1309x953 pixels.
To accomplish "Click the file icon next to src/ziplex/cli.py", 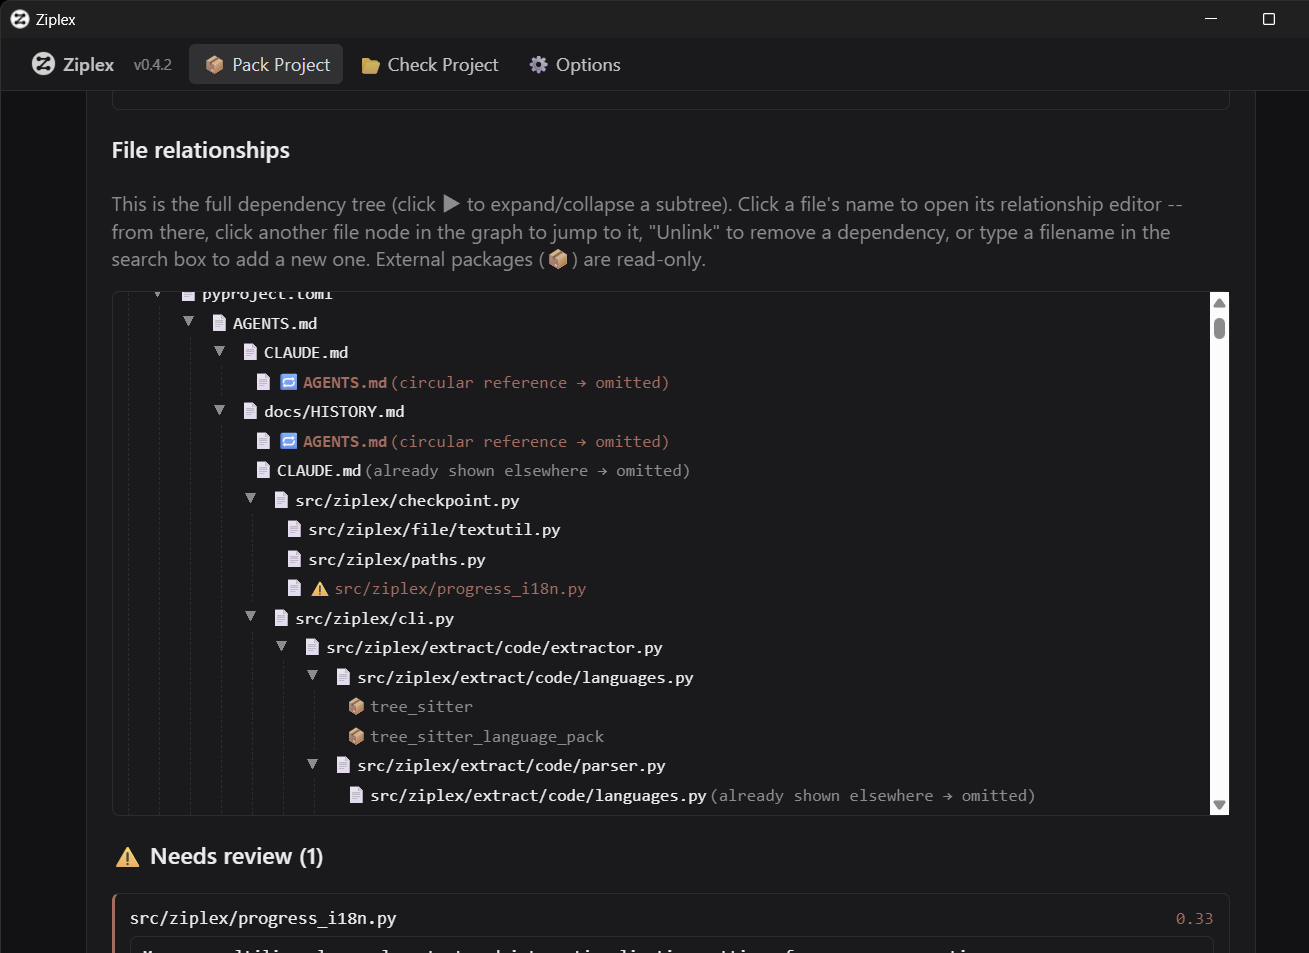I will [281, 618].
